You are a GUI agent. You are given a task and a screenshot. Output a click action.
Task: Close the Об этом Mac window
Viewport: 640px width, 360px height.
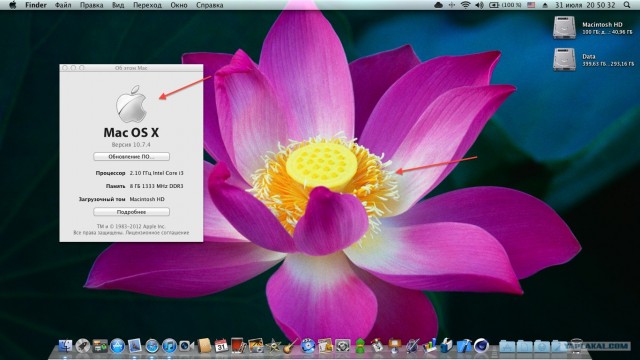coord(64,68)
